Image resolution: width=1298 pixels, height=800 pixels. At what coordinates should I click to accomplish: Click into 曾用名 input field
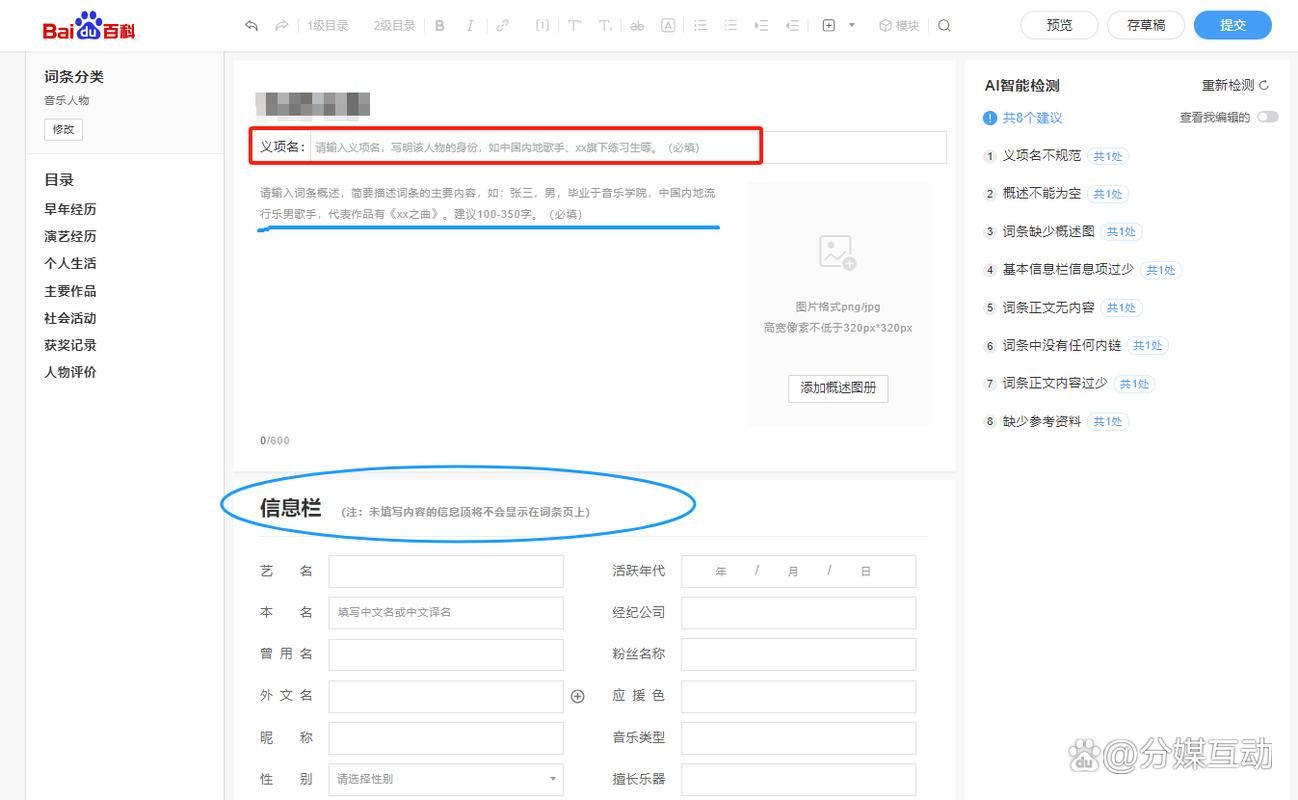[446, 654]
